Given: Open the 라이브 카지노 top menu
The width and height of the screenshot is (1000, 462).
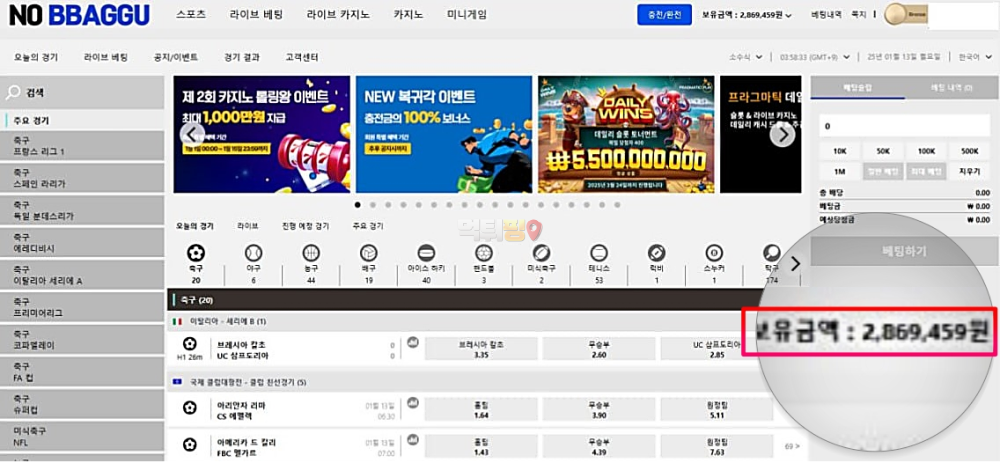Looking at the screenshot, I should tap(338, 14).
